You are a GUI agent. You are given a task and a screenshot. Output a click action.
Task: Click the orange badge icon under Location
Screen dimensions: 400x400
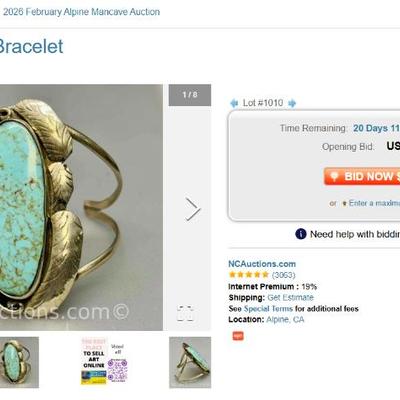[238, 336]
